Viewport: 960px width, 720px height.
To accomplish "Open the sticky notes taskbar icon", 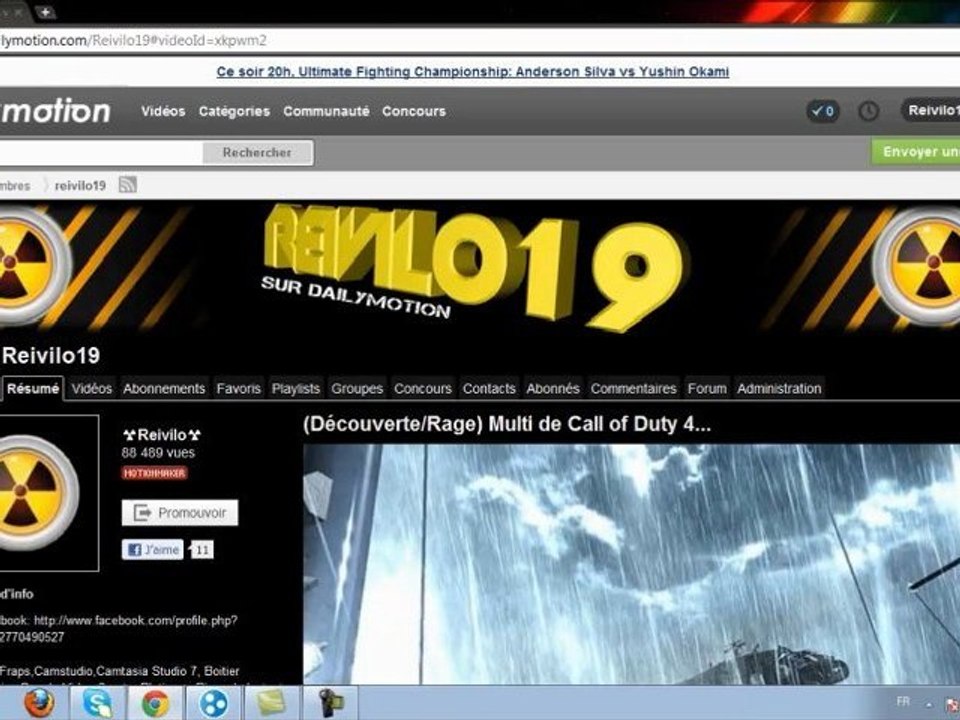I will pos(271,703).
